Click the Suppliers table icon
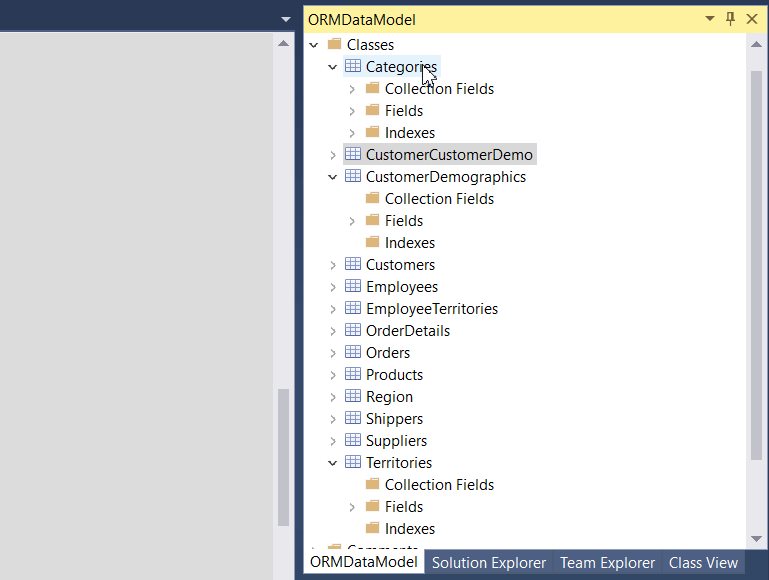769x580 pixels. tap(353, 440)
